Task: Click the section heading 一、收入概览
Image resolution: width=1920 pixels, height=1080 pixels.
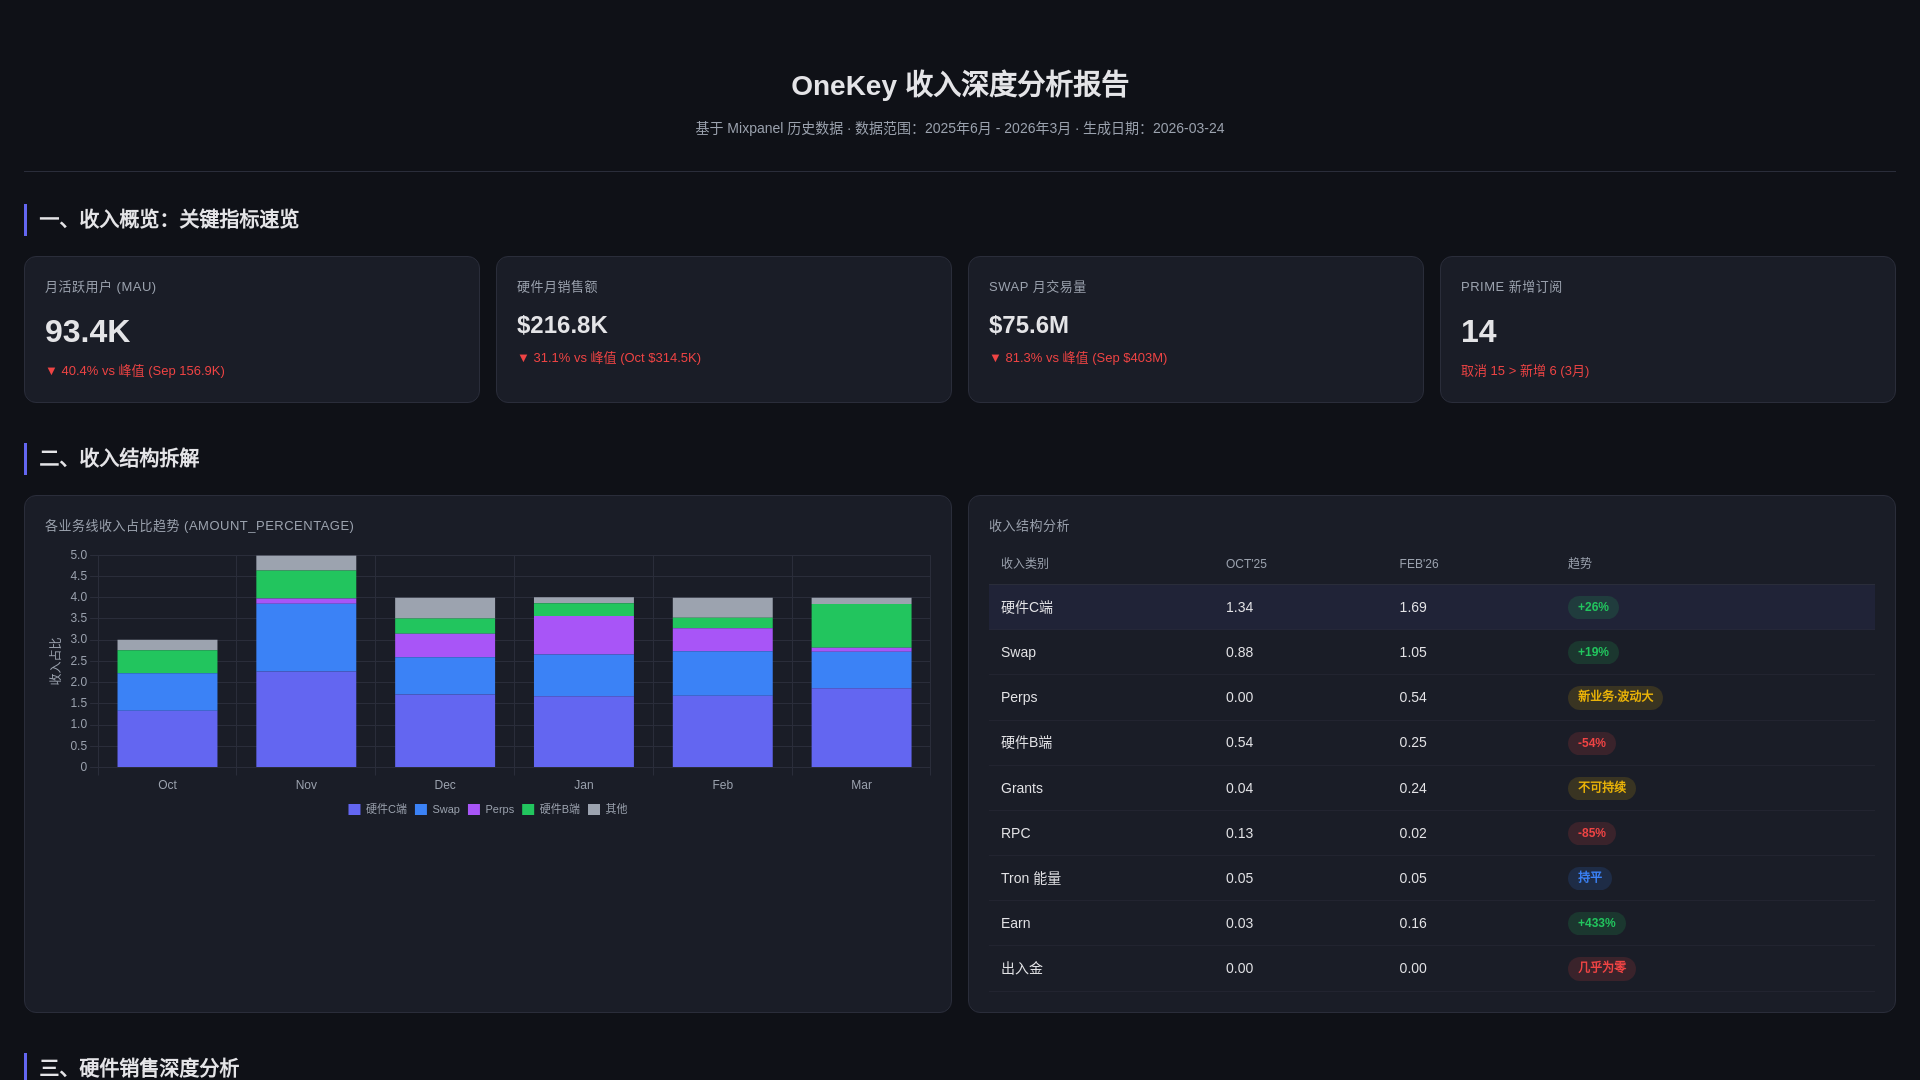Action: tap(169, 220)
